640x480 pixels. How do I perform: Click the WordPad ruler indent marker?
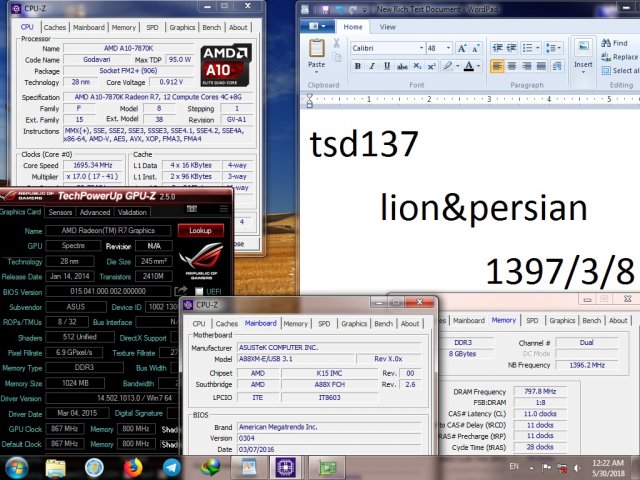click(310, 100)
